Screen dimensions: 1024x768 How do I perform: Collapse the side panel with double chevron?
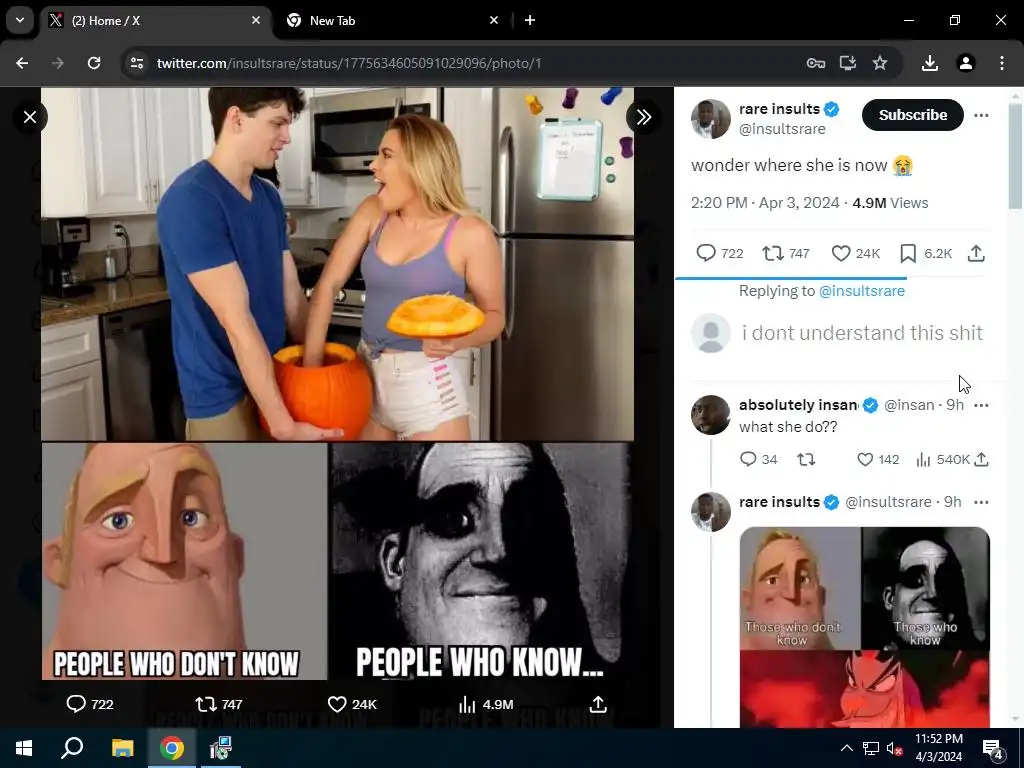coord(643,117)
